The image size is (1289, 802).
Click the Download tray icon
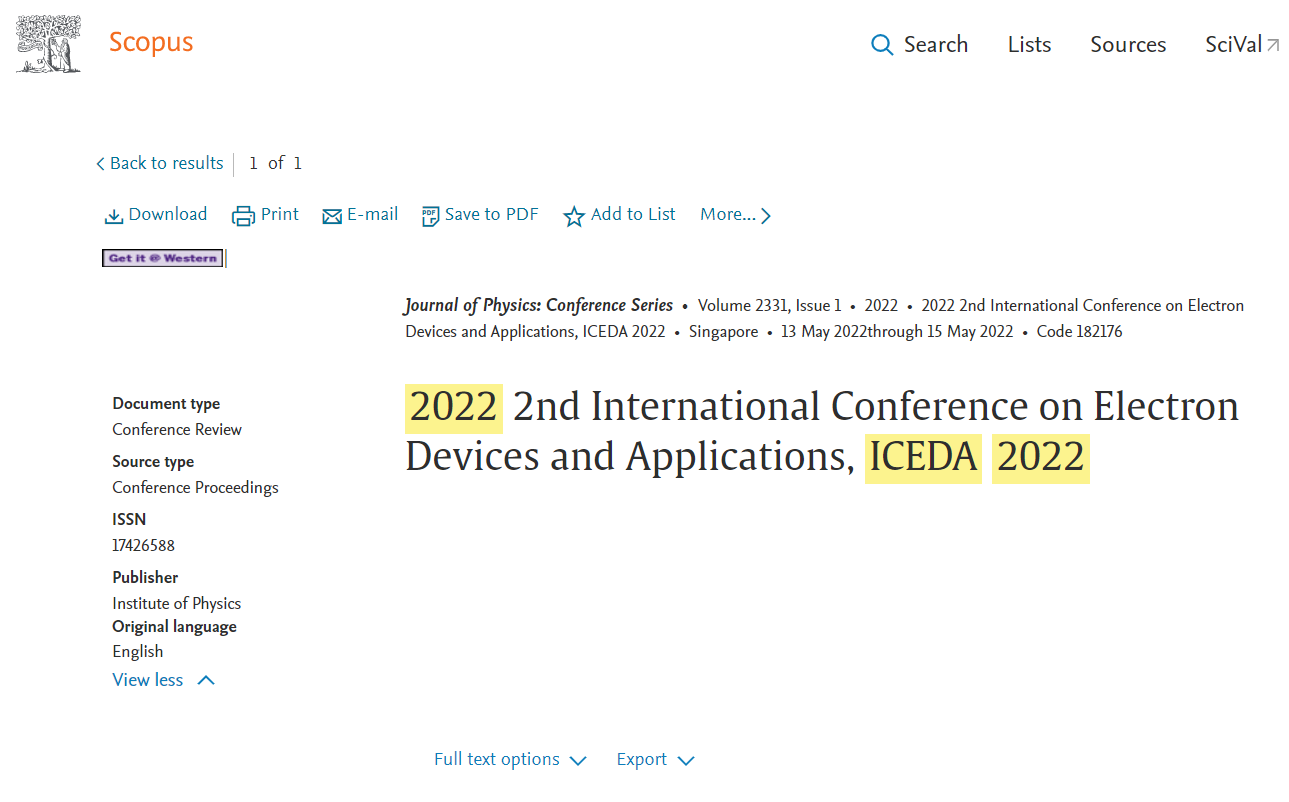pos(114,216)
